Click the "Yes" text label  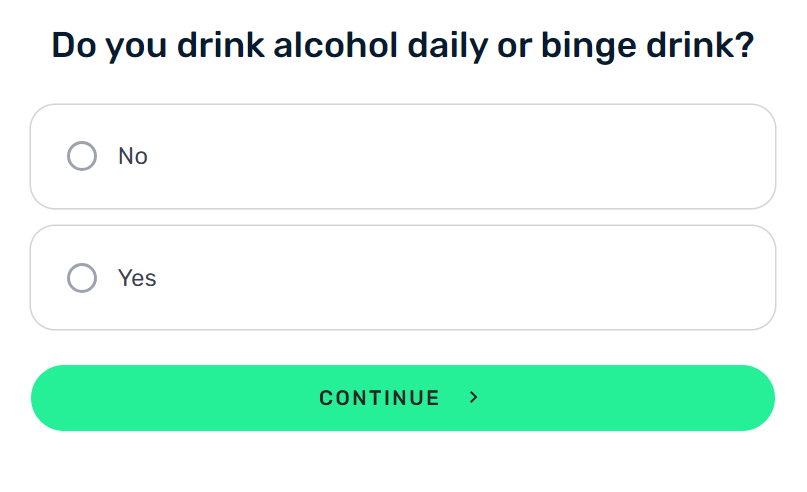click(137, 278)
